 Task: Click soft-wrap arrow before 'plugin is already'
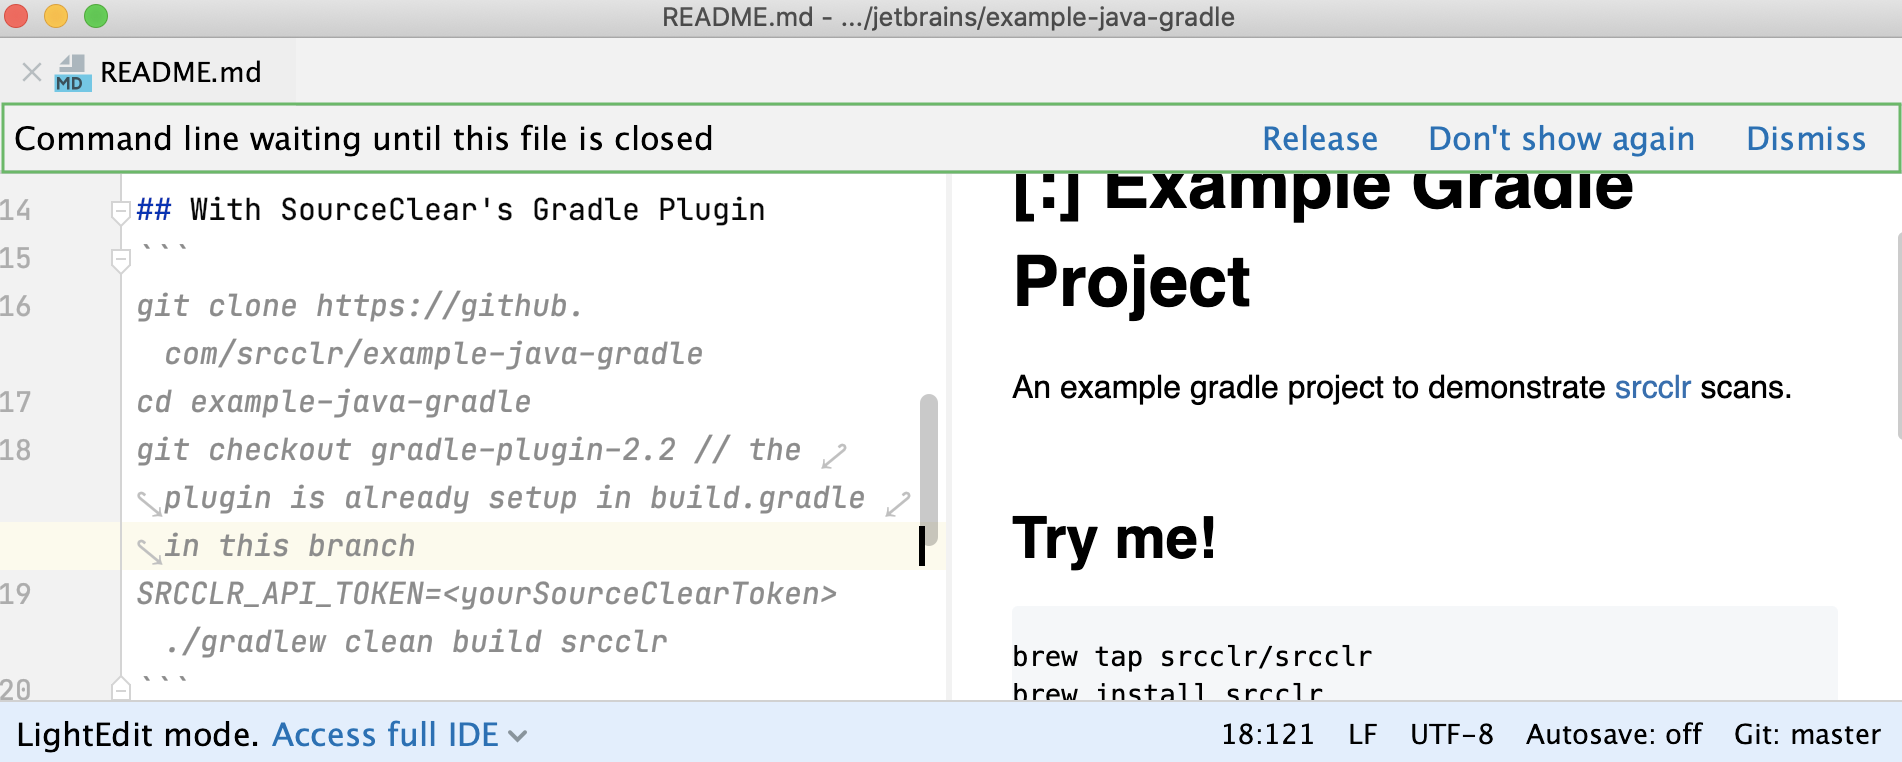[149, 503]
